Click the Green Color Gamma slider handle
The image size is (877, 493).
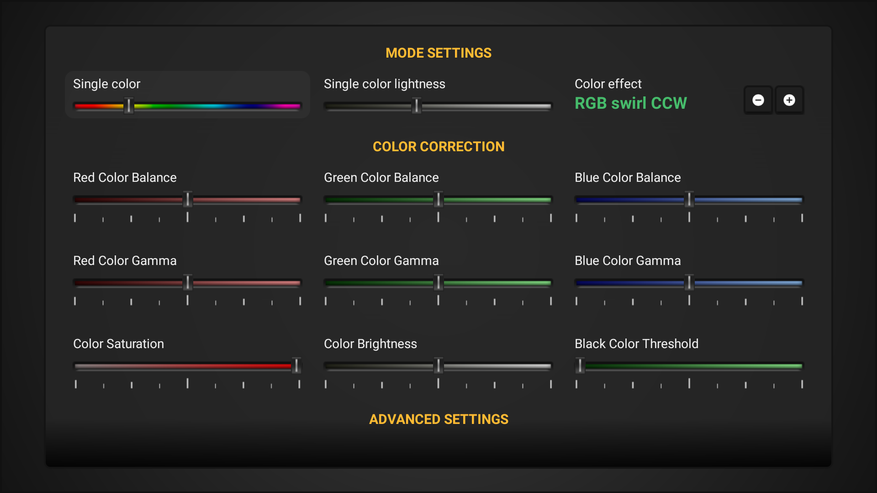point(438,283)
